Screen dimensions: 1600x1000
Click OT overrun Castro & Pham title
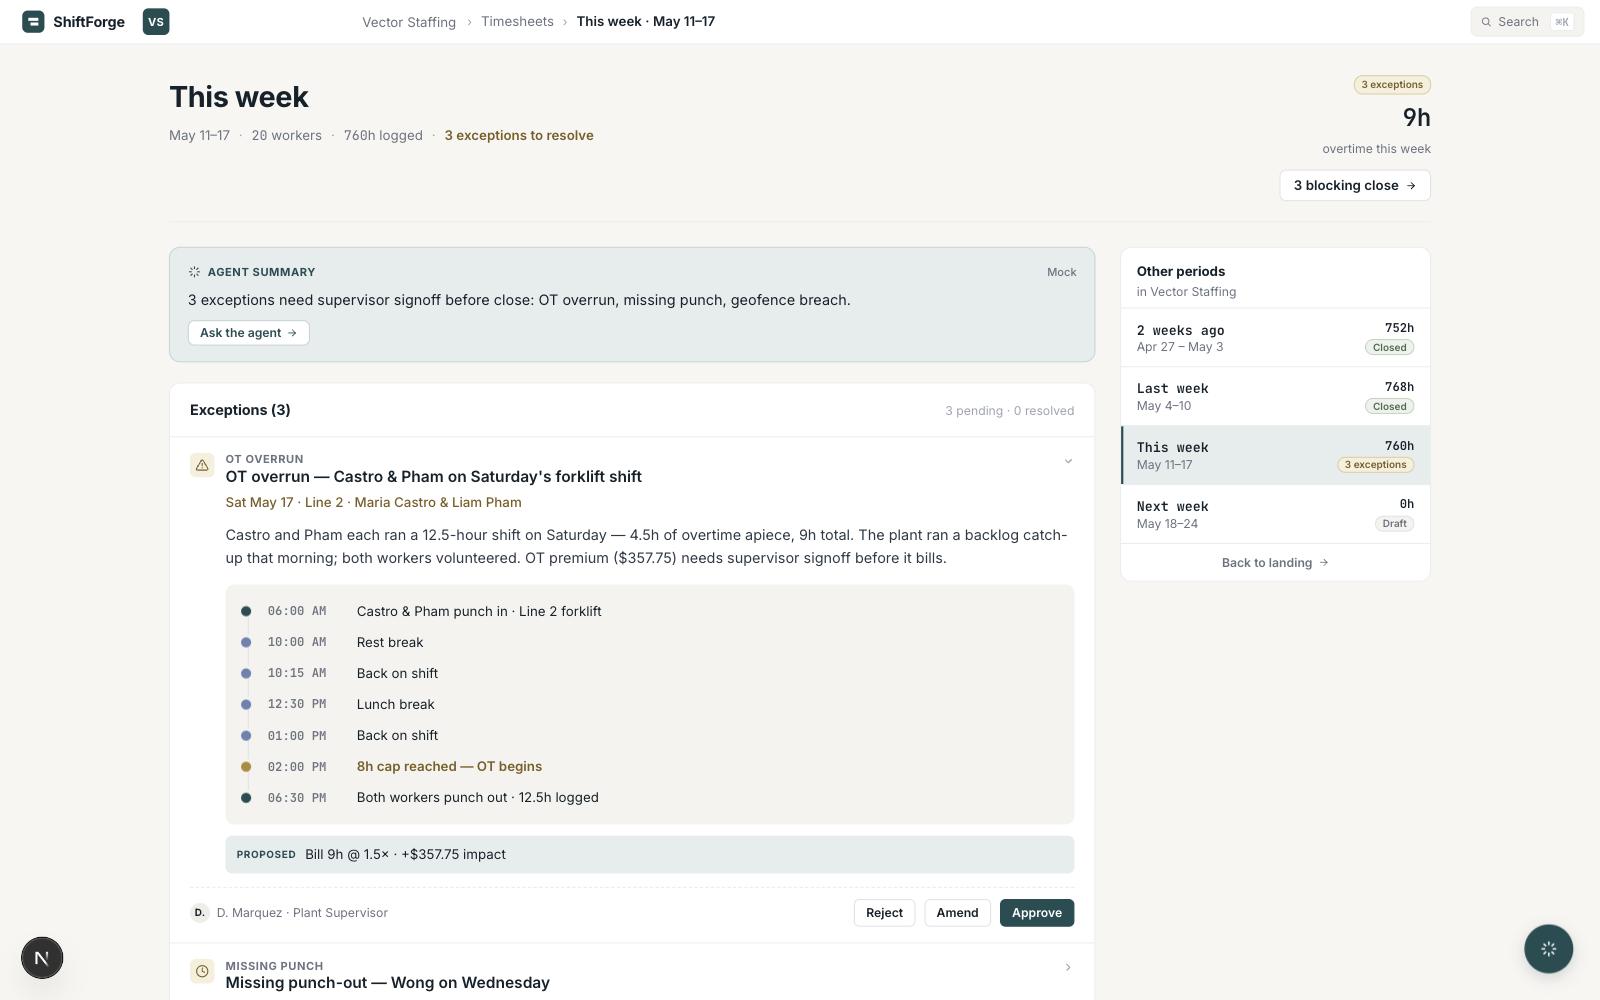434,477
